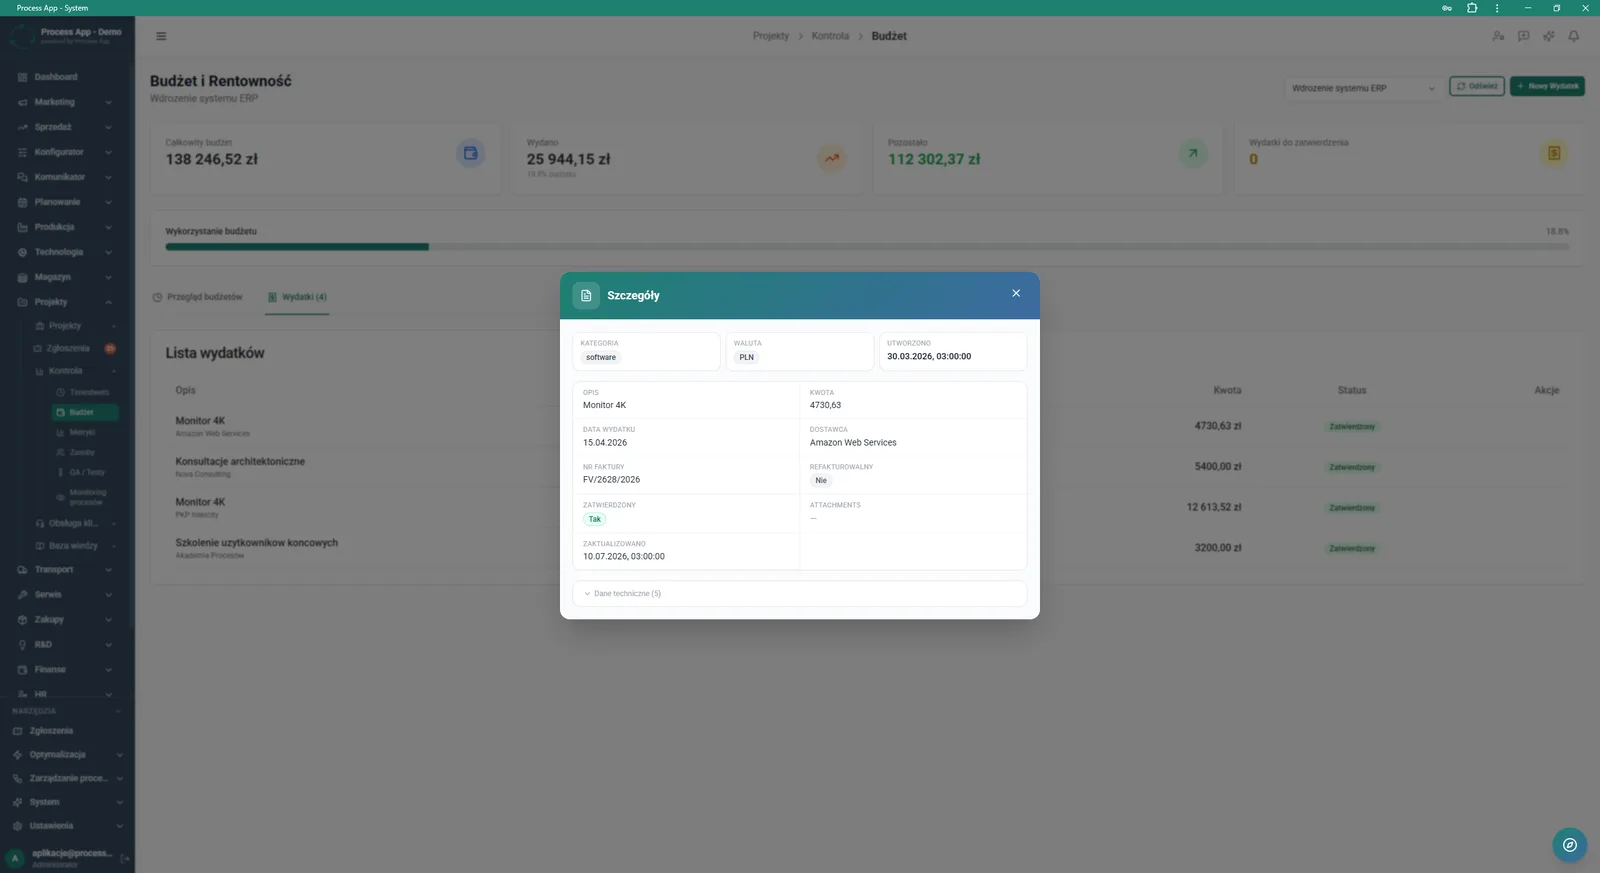Image resolution: width=1600 pixels, height=873 pixels.
Task: Select Budżet in the sidebar
Action: point(85,412)
